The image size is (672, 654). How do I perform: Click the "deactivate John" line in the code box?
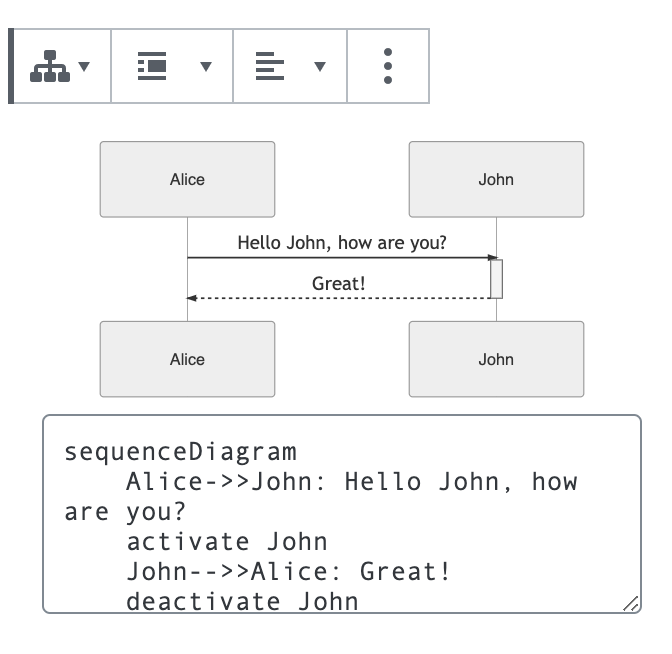(x=242, y=601)
